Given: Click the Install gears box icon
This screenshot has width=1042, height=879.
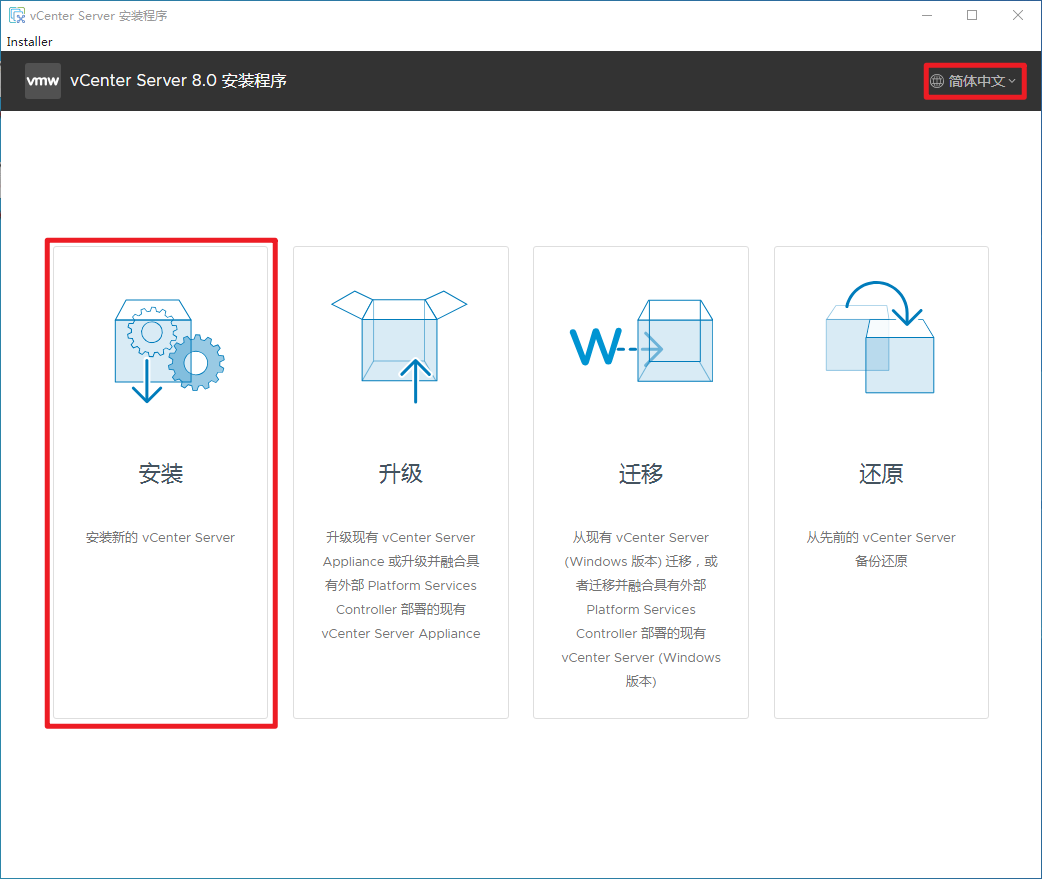Looking at the screenshot, I should click(167, 349).
